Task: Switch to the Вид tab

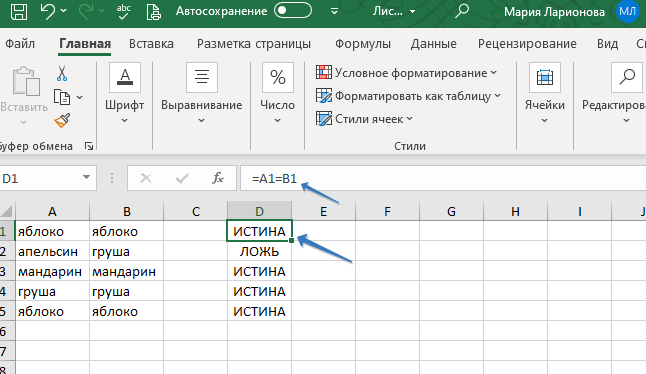Action: point(607,44)
